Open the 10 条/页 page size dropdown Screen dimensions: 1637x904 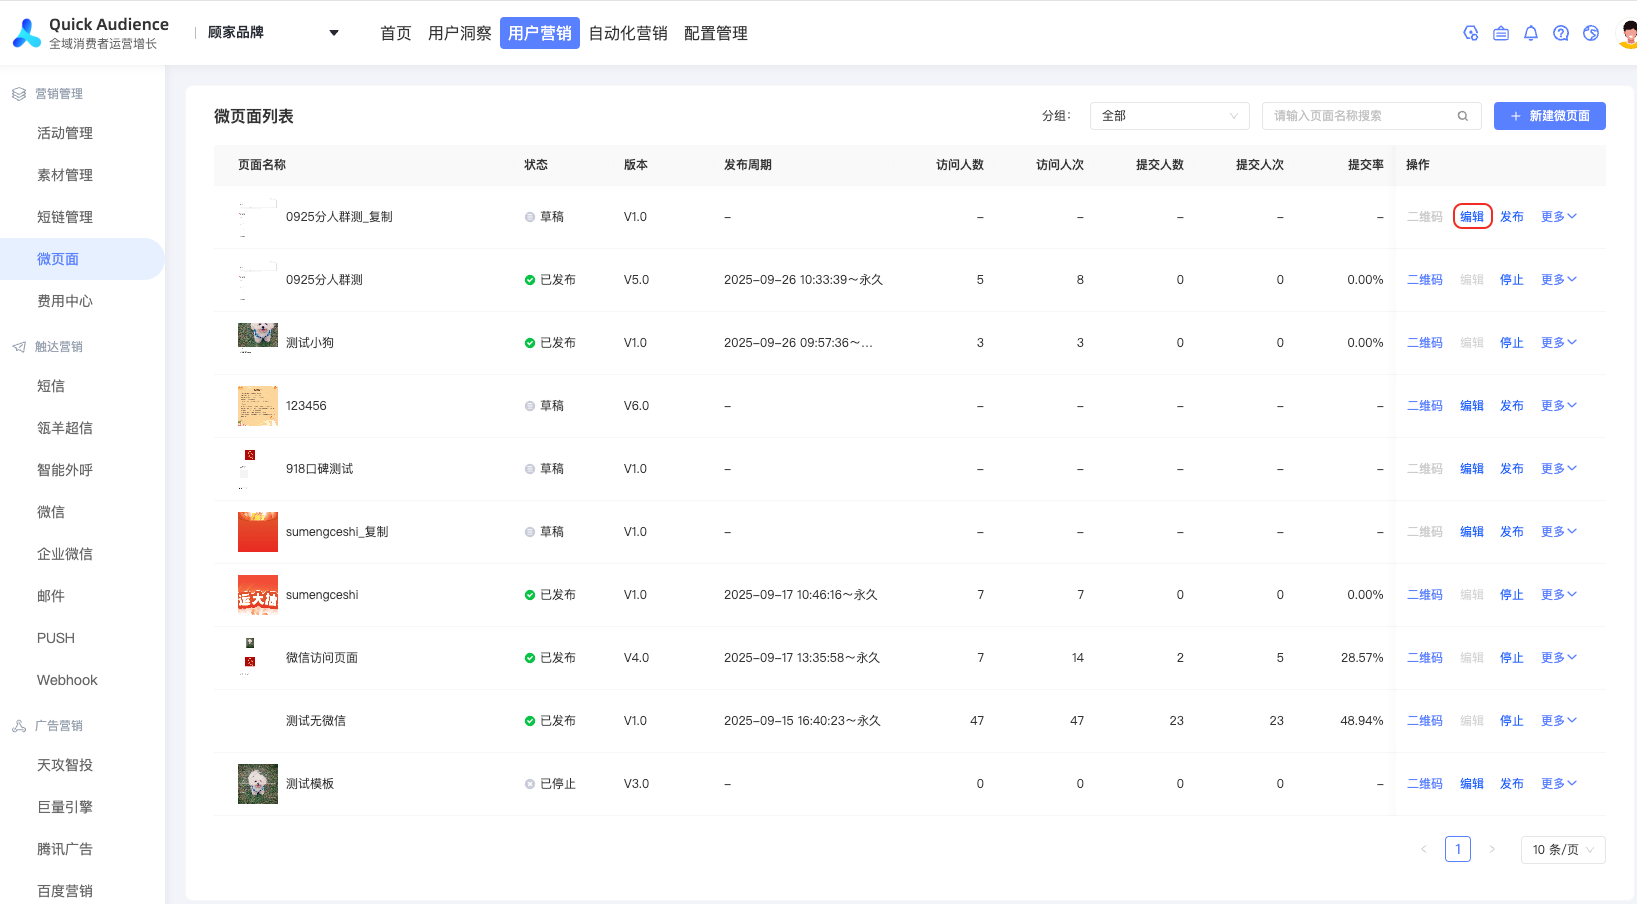click(x=1562, y=849)
